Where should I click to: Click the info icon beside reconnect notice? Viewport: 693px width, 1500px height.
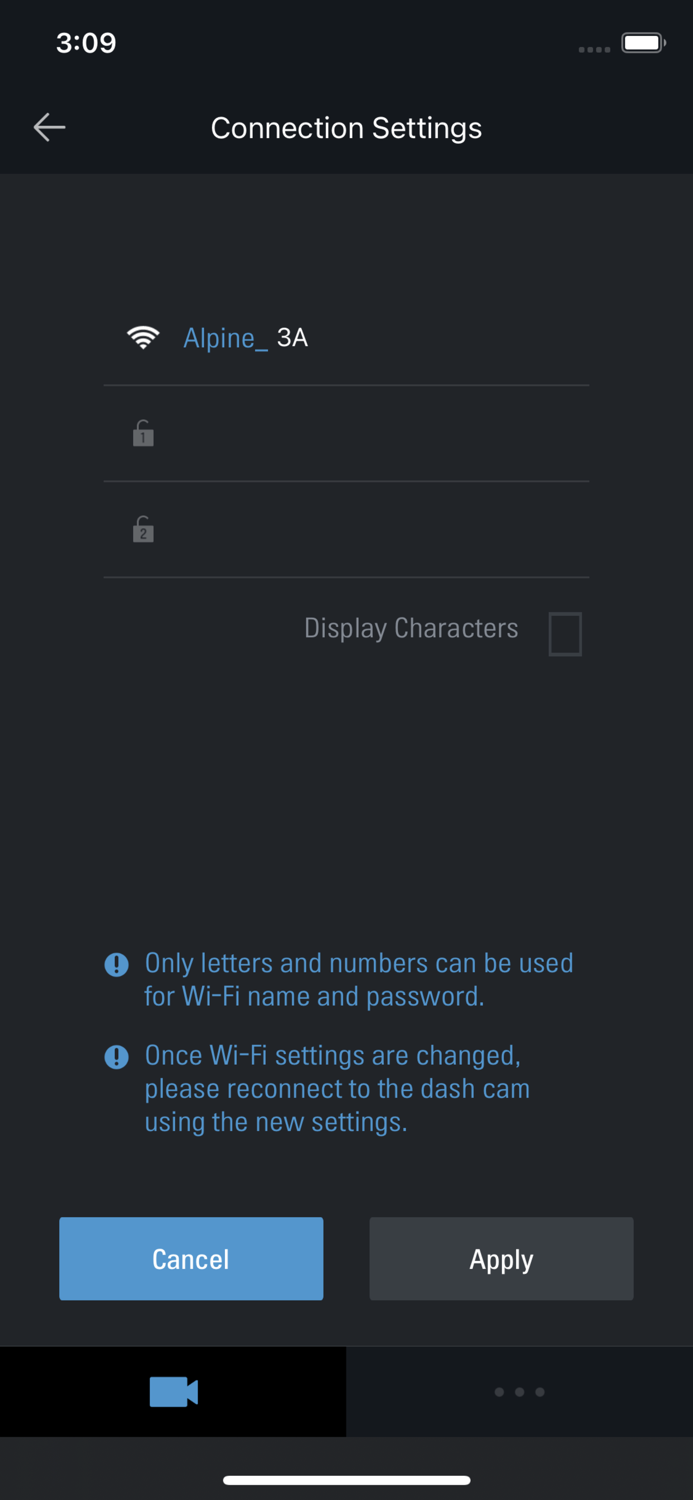click(116, 1056)
